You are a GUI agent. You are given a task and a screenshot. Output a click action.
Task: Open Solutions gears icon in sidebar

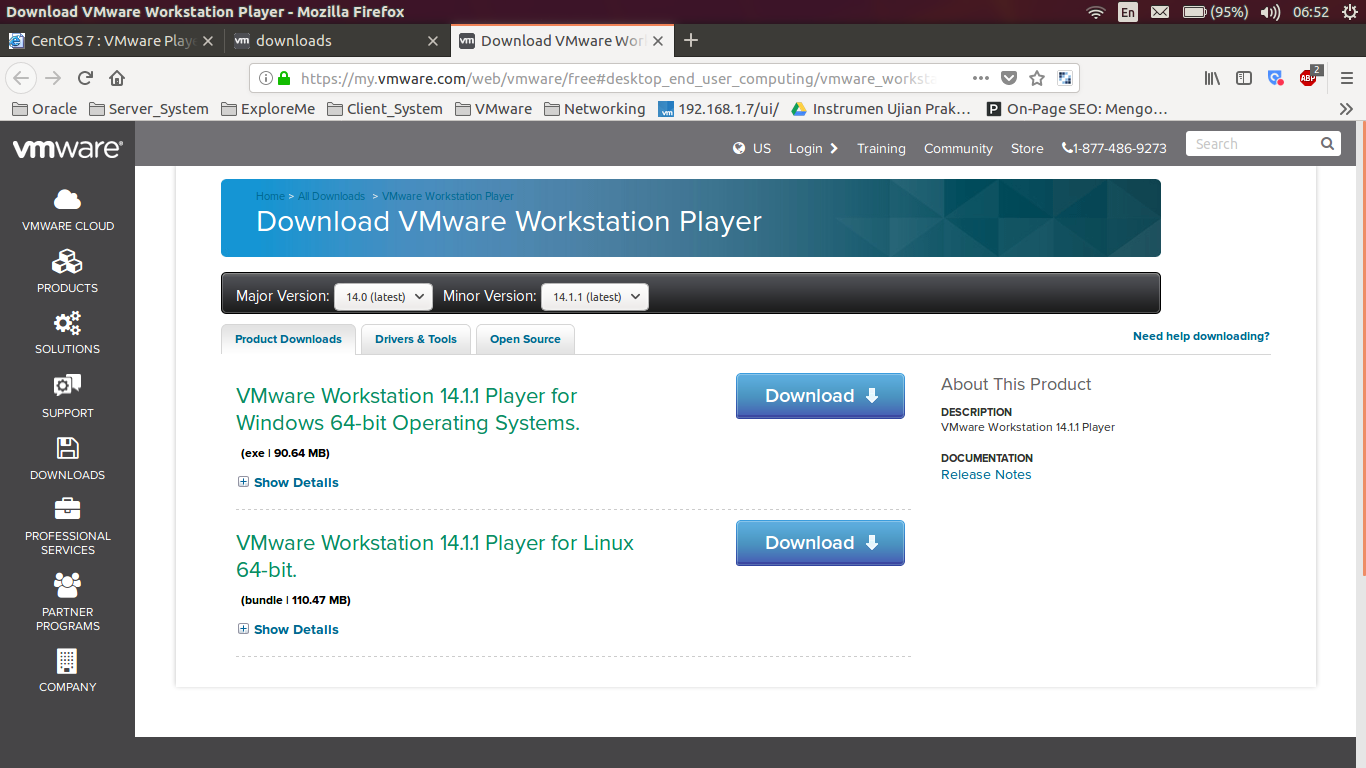click(68, 324)
